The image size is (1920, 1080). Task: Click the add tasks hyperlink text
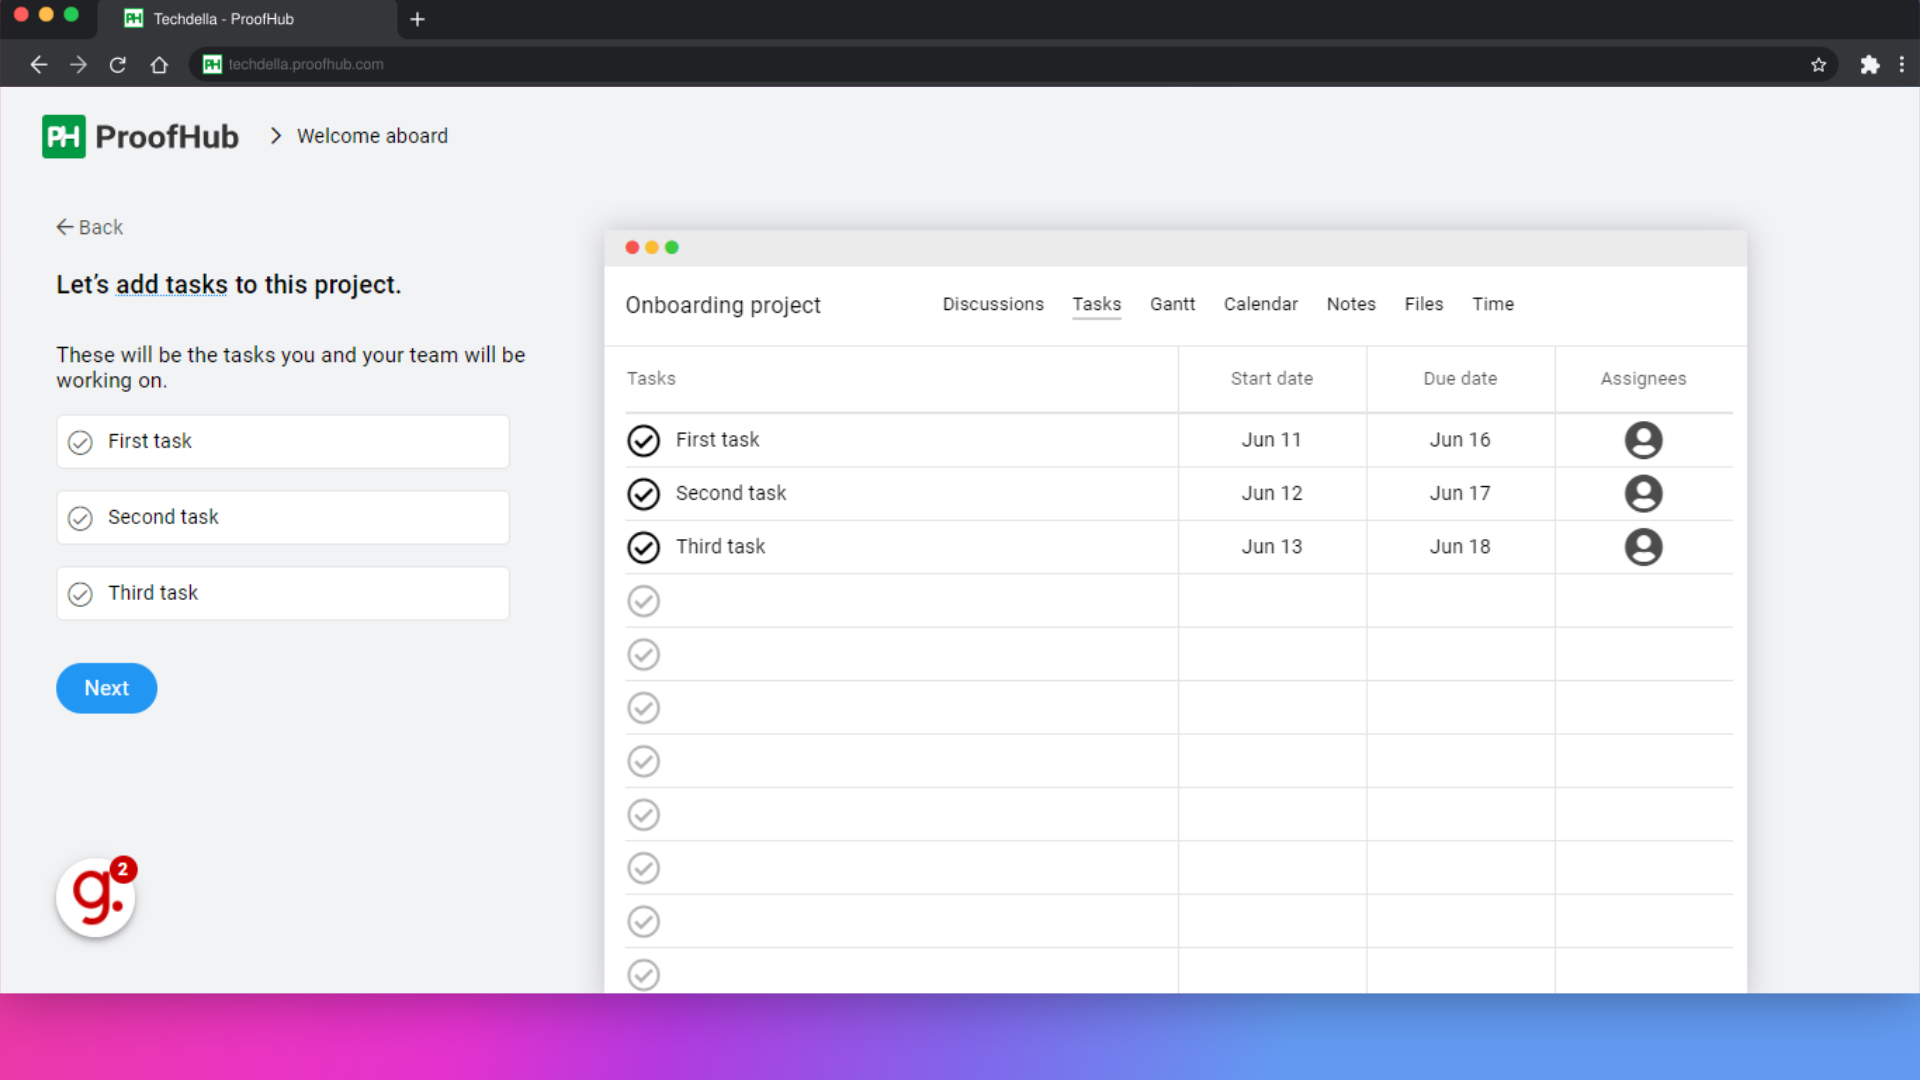171,284
